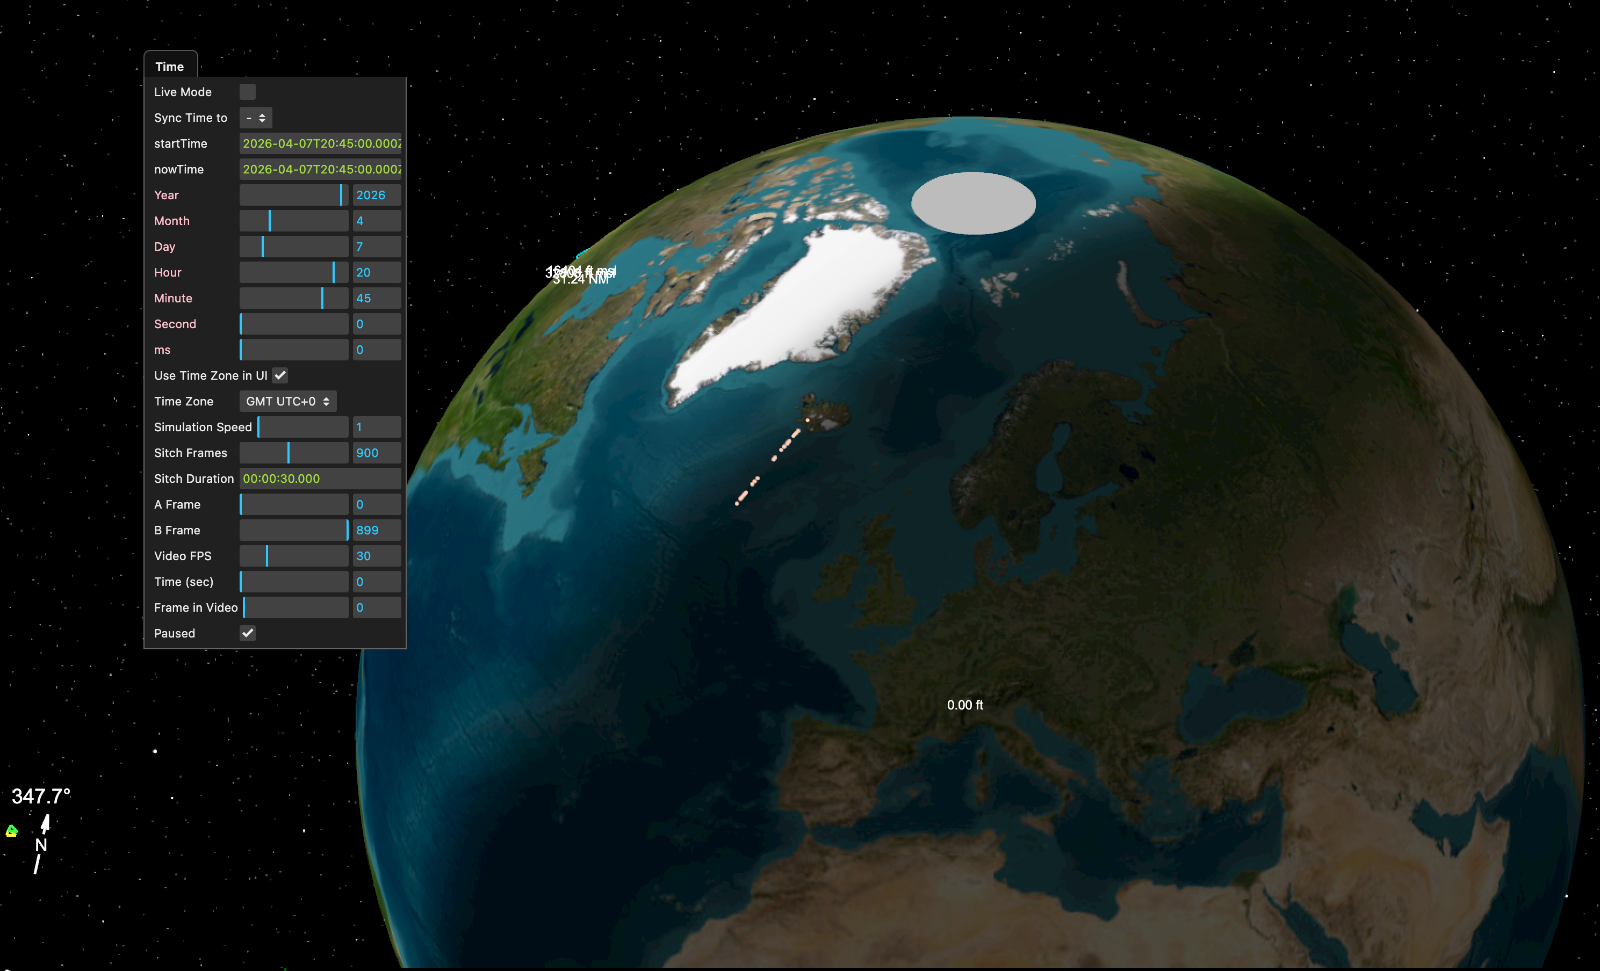Uncheck the Paused checkbox
The image size is (1600, 971).
[247, 632]
